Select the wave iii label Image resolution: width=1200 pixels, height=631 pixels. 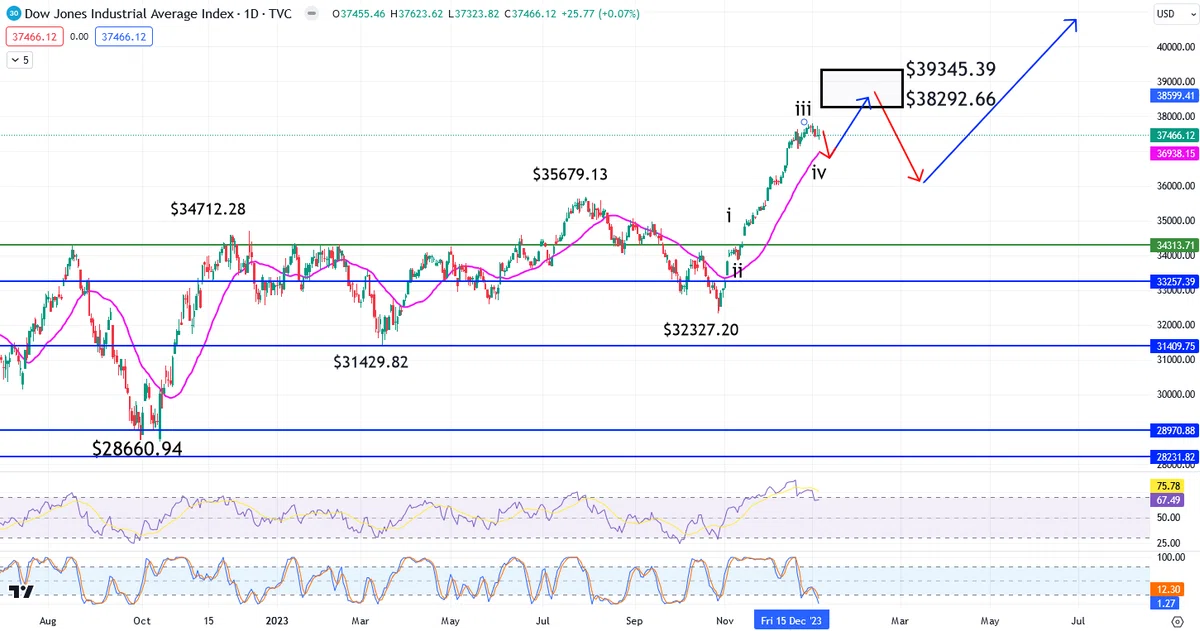coord(803,108)
